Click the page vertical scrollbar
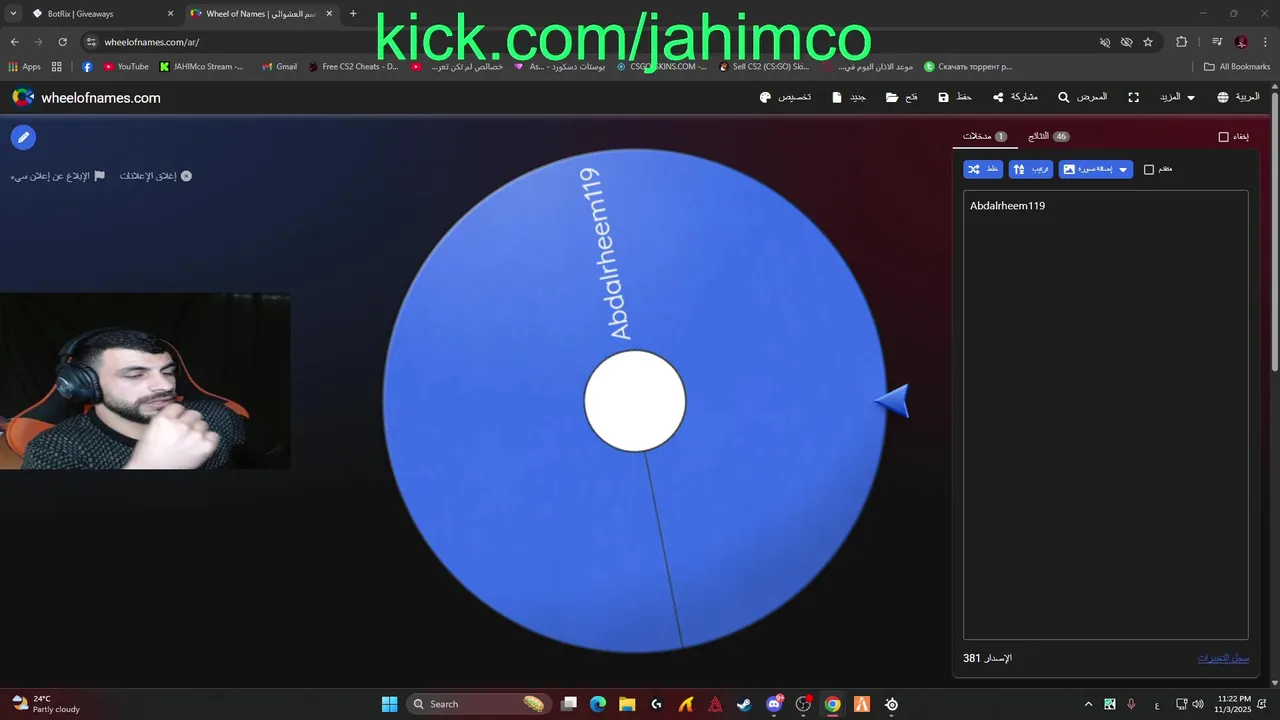 point(1274,232)
